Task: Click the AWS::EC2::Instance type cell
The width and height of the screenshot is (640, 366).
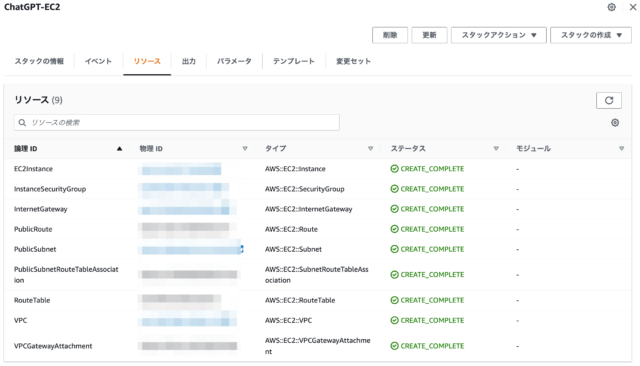Action: coord(295,169)
